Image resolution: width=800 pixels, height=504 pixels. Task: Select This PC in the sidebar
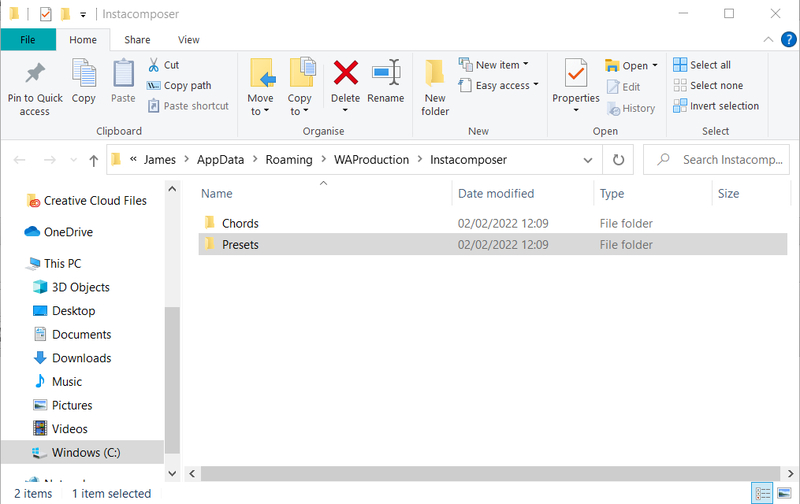click(x=55, y=263)
